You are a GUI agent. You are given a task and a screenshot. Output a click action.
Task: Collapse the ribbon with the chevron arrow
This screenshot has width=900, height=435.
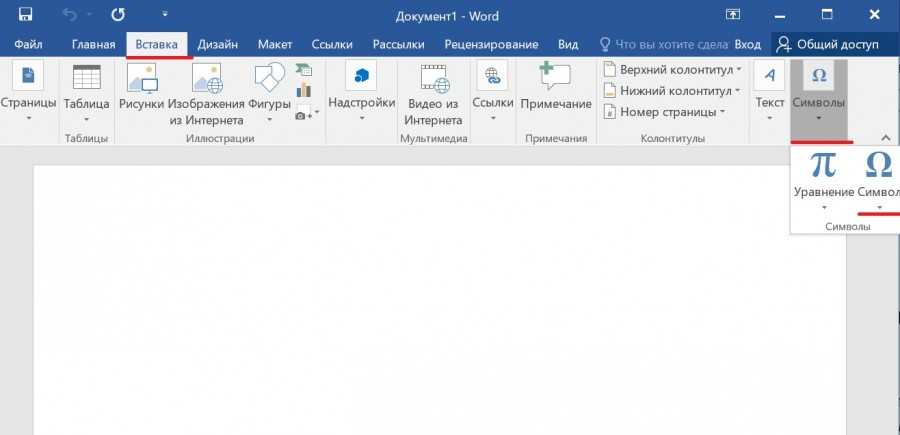(884, 138)
